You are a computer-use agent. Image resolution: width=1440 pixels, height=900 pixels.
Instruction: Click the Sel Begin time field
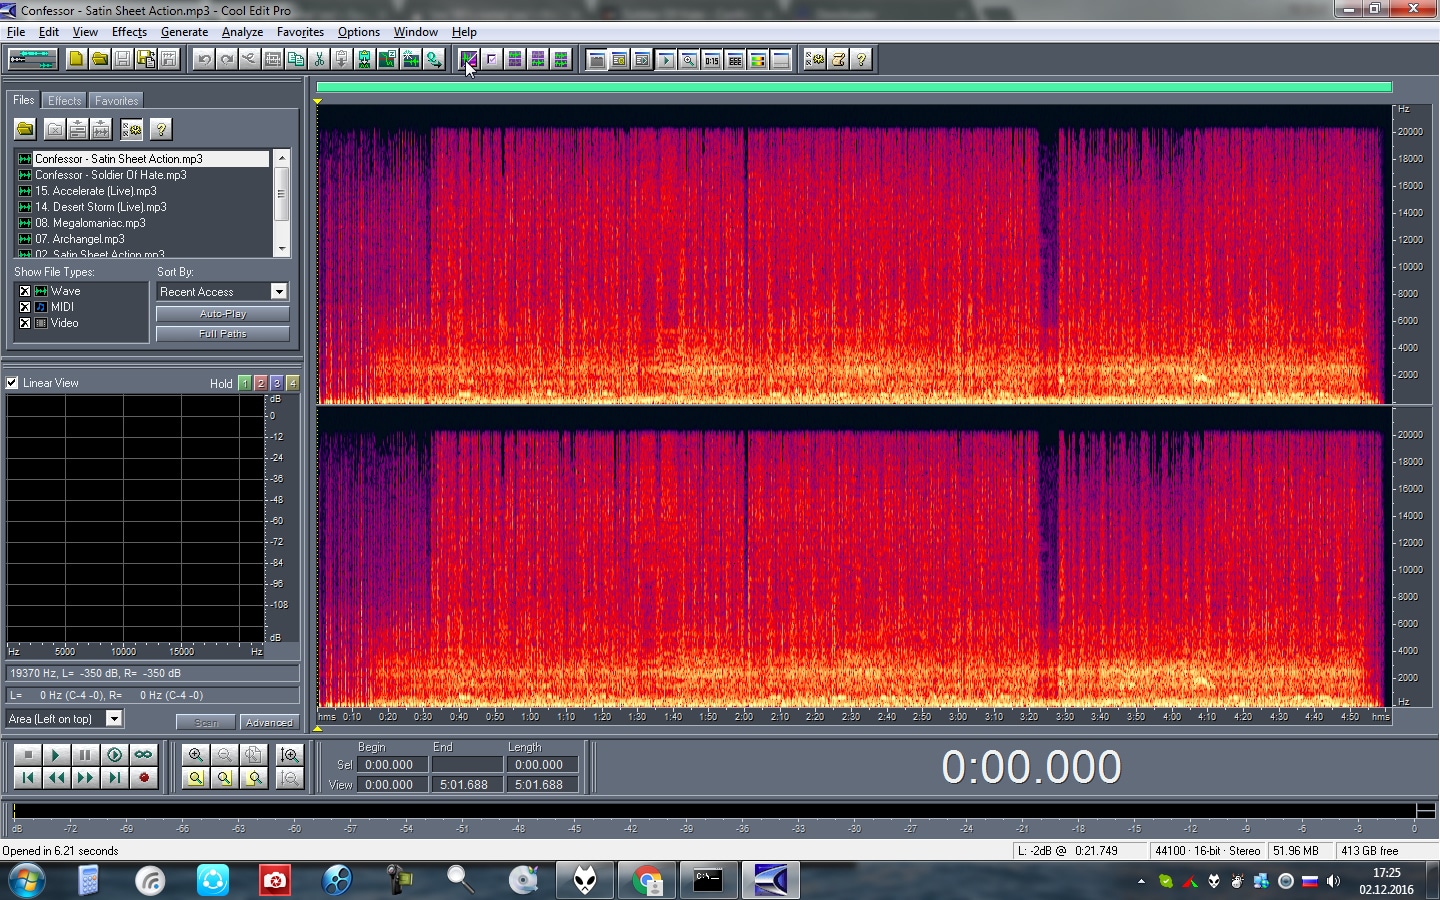point(390,765)
